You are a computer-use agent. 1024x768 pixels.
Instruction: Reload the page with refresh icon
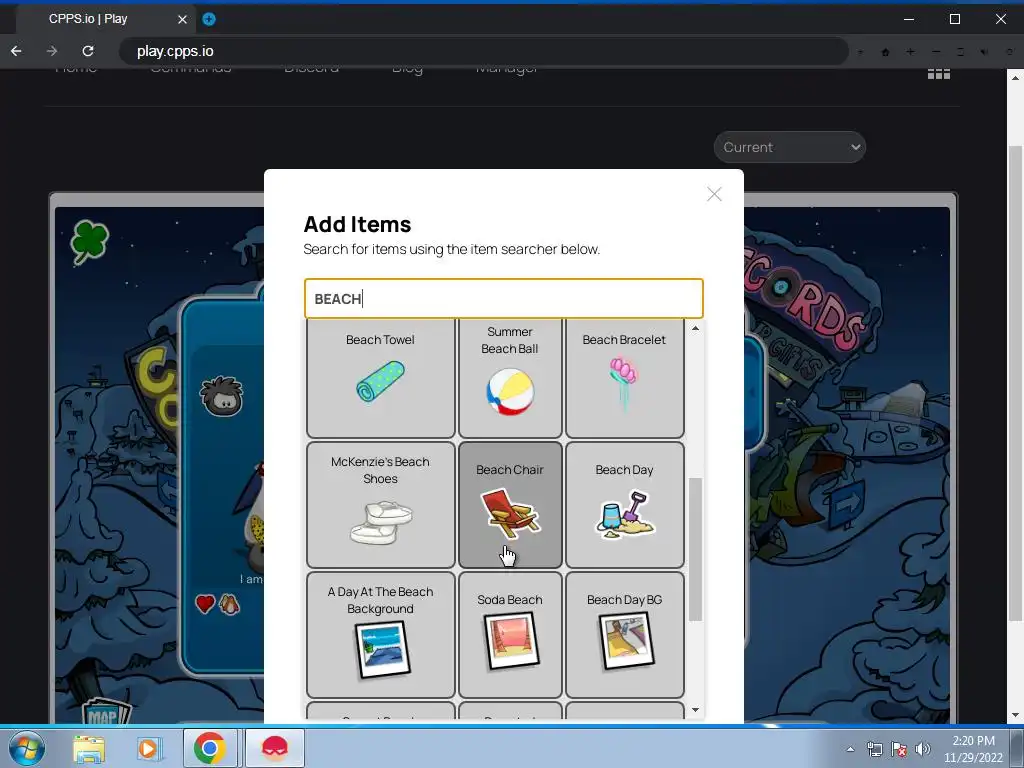click(x=88, y=51)
